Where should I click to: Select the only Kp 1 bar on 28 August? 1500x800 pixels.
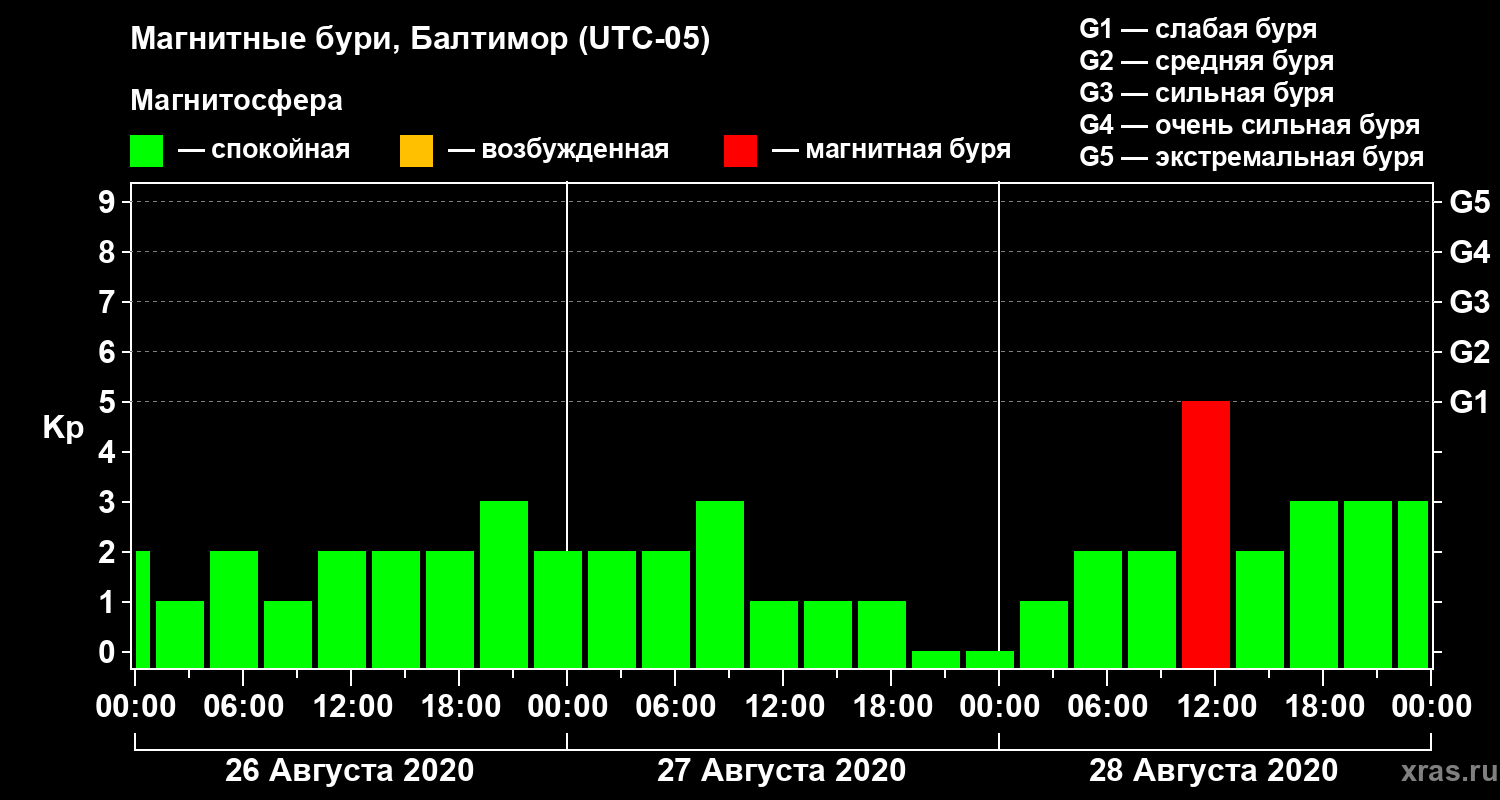[x=1044, y=635]
